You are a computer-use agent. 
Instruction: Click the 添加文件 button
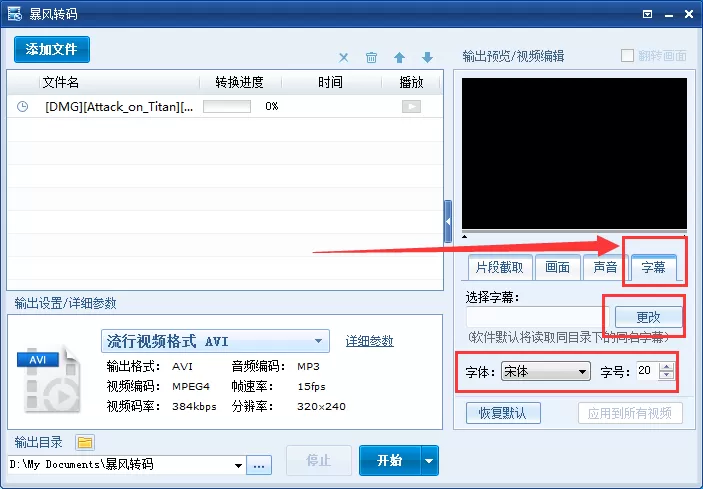[x=52, y=49]
